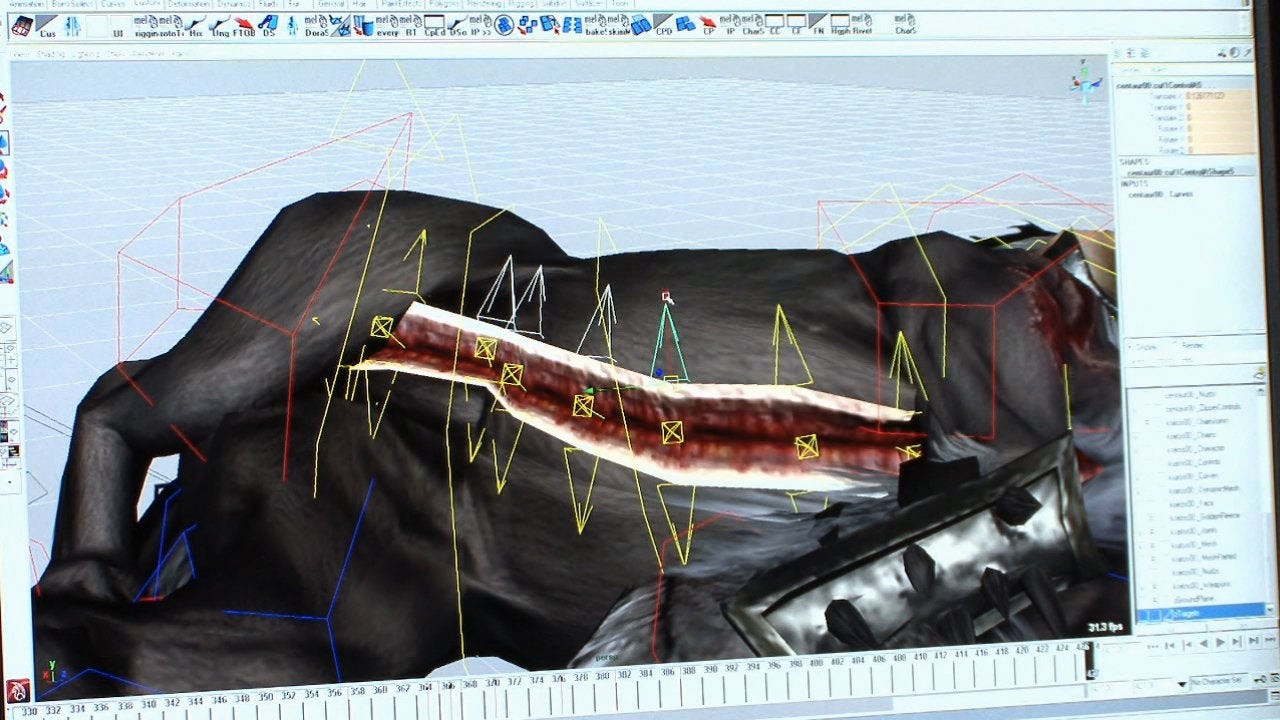Click the layer list scroll-down arrow
Viewport: 1280px width, 720px height.
coord(1271,607)
